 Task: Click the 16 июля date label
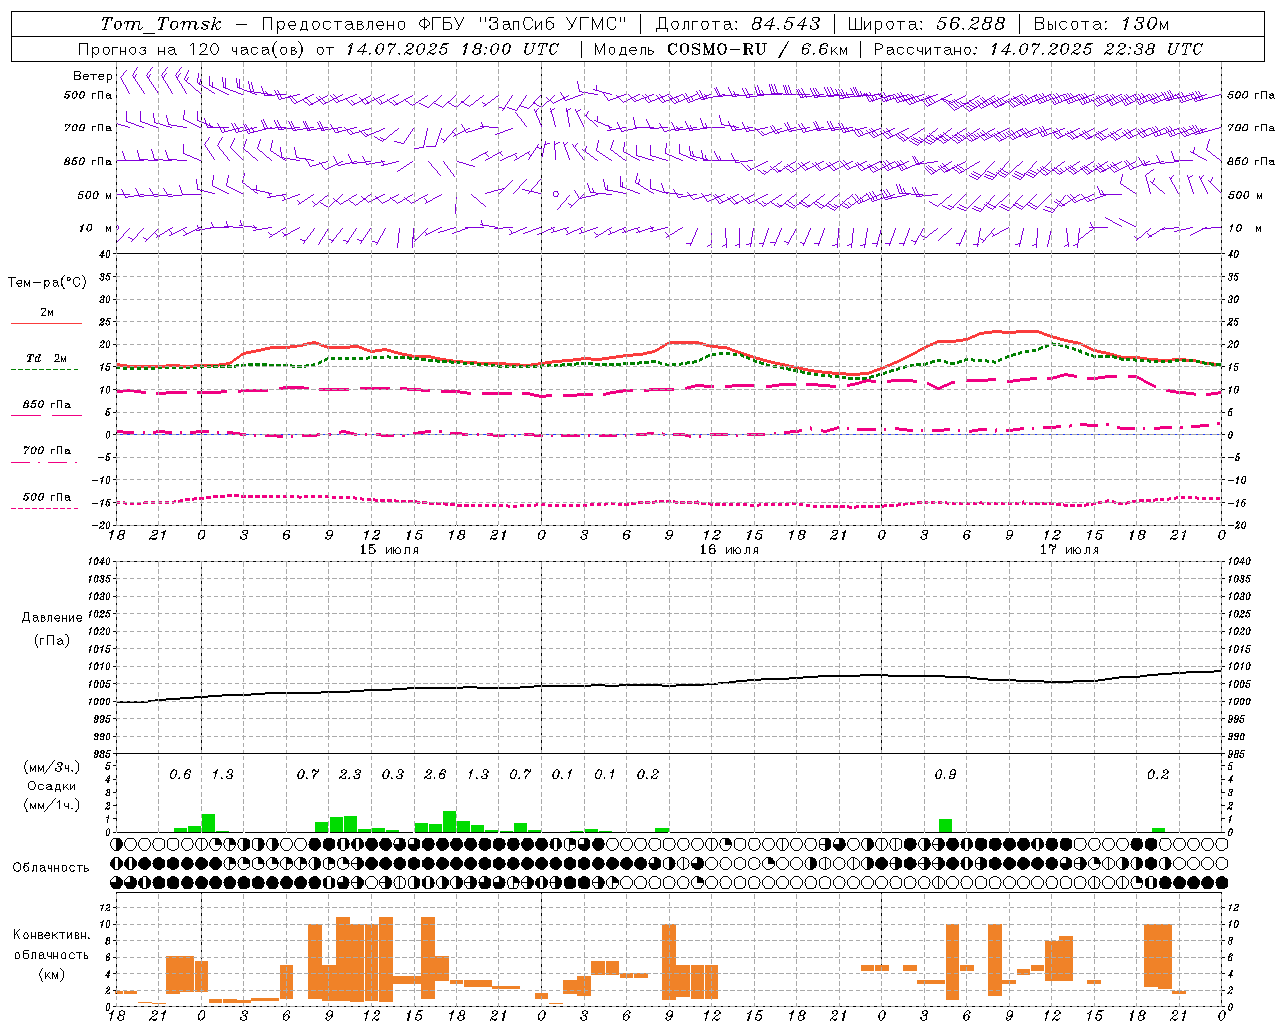[729, 550]
